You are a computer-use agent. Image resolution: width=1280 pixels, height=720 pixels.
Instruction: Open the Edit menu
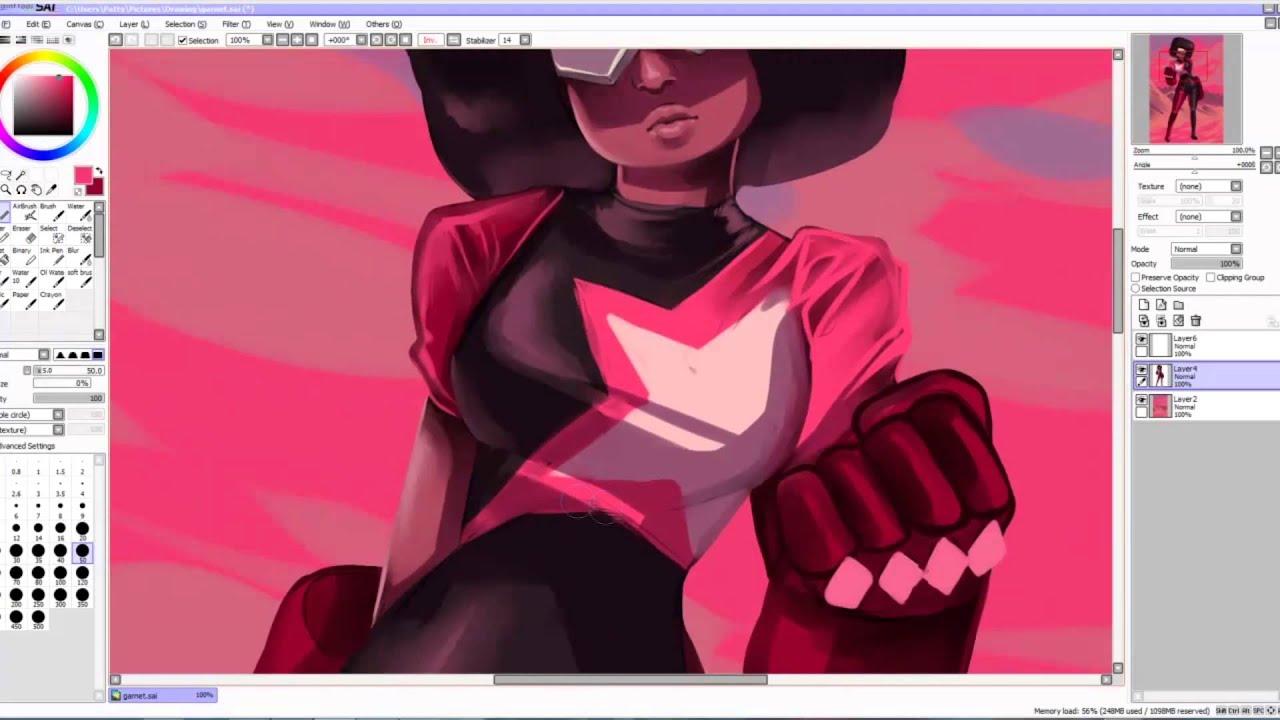tap(37, 24)
